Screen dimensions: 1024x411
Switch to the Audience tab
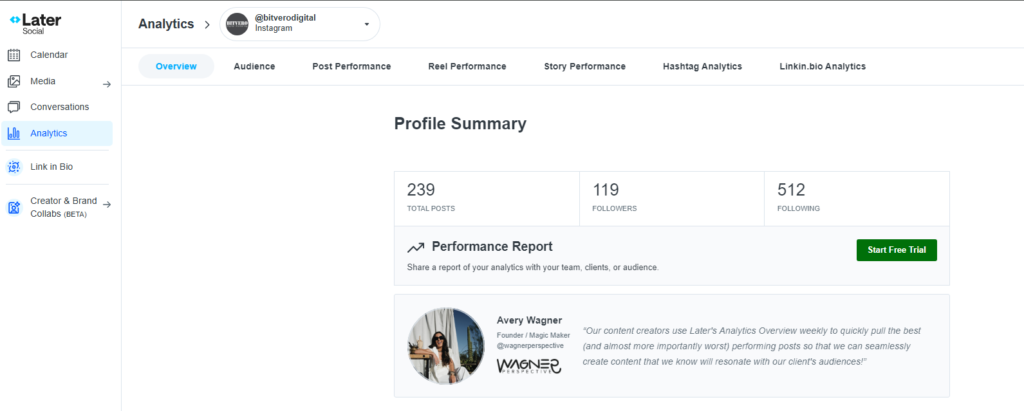254,66
